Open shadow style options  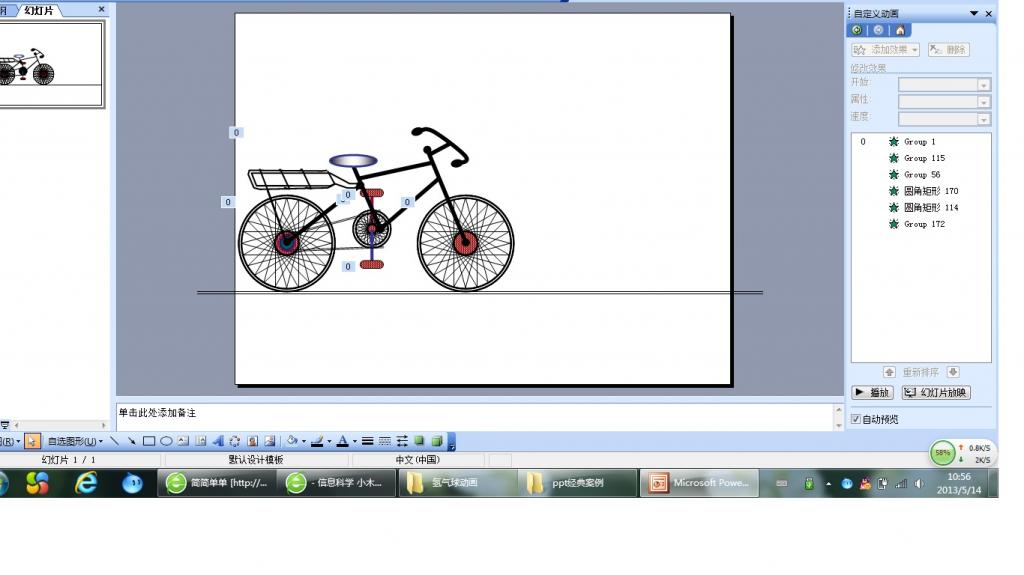tap(419, 441)
